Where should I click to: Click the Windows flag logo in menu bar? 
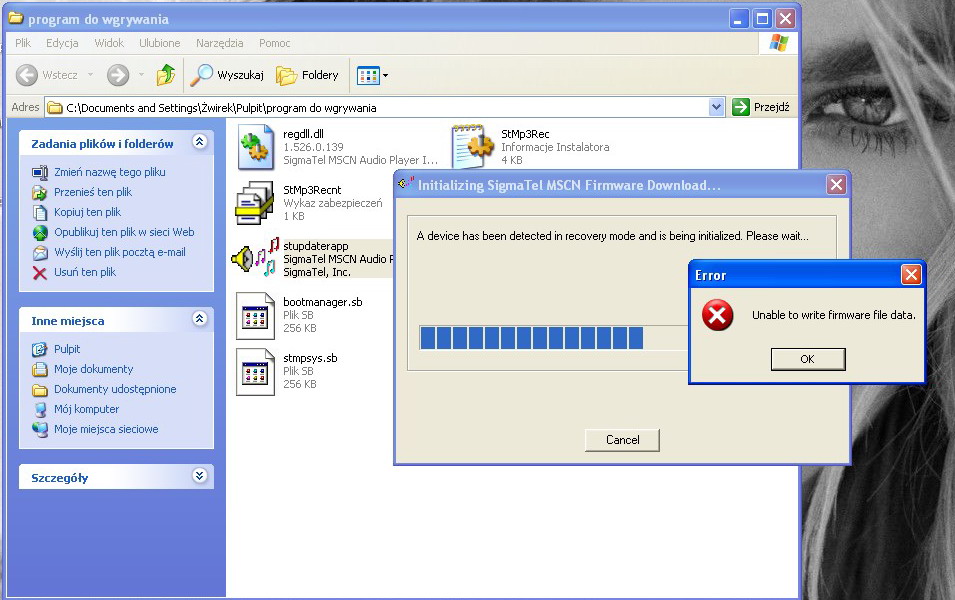778,43
